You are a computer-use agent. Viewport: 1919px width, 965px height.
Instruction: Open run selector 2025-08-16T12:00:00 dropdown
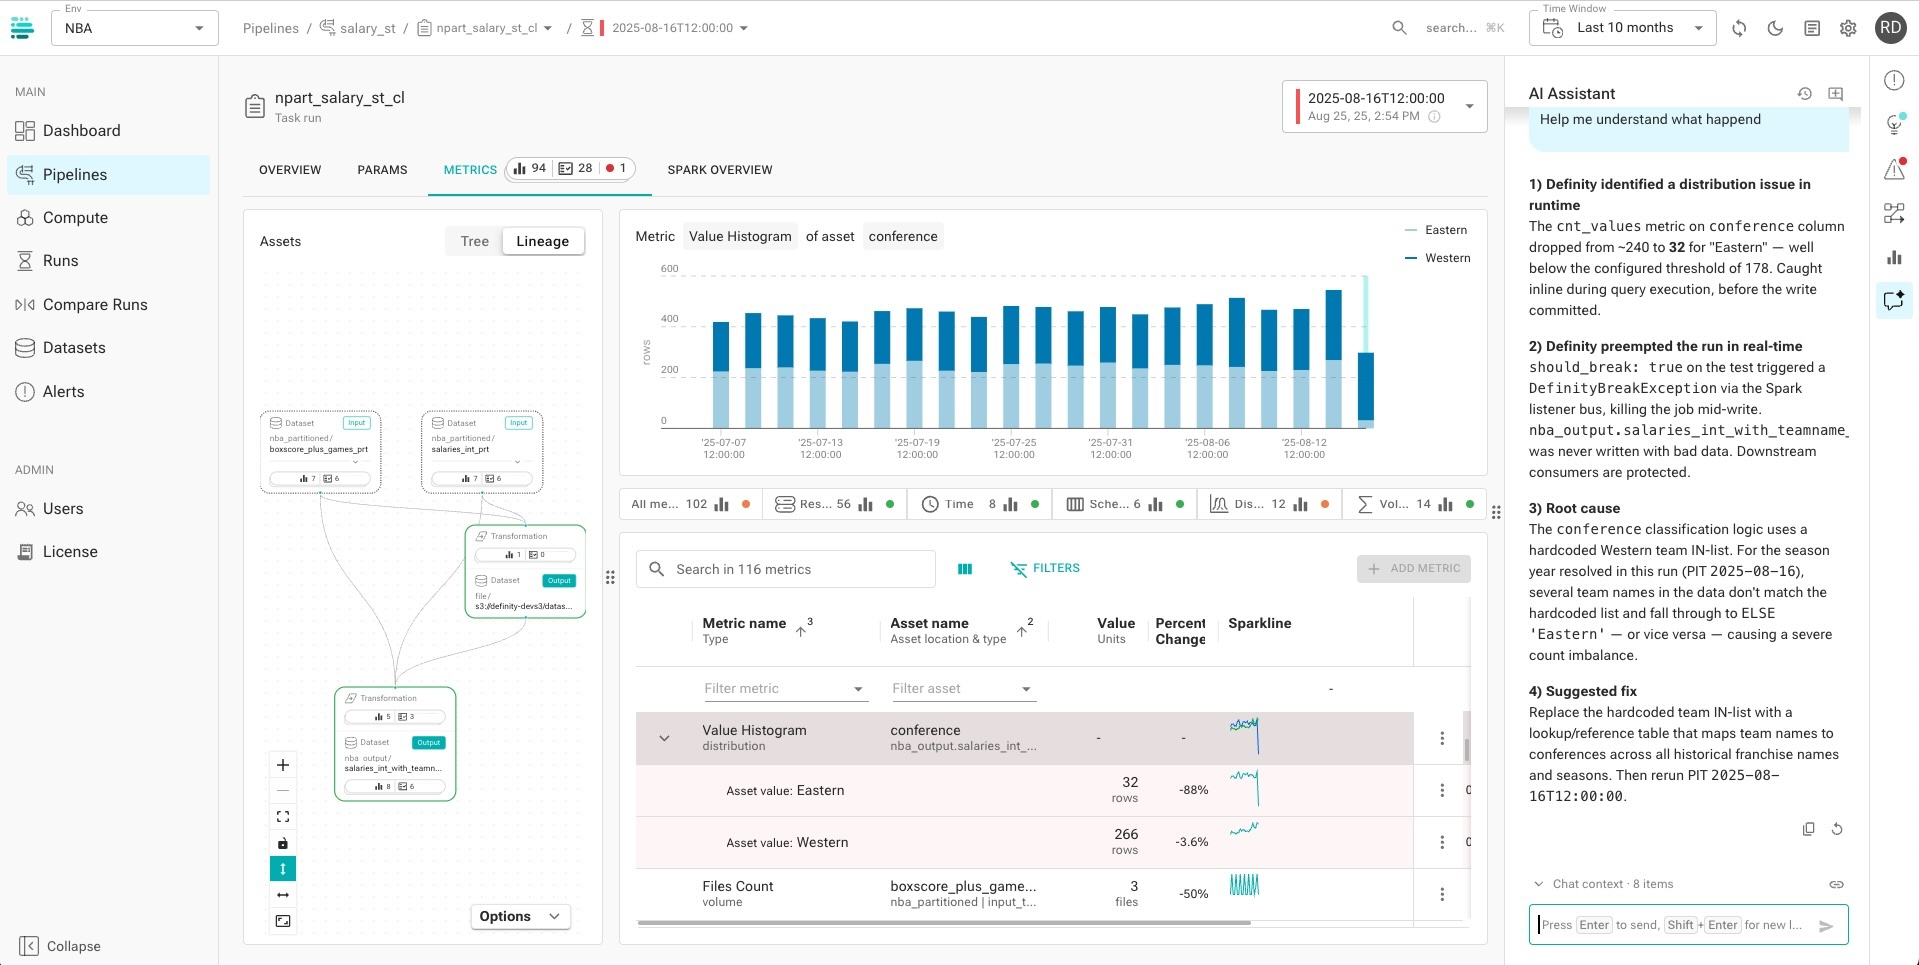coord(1385,106)
